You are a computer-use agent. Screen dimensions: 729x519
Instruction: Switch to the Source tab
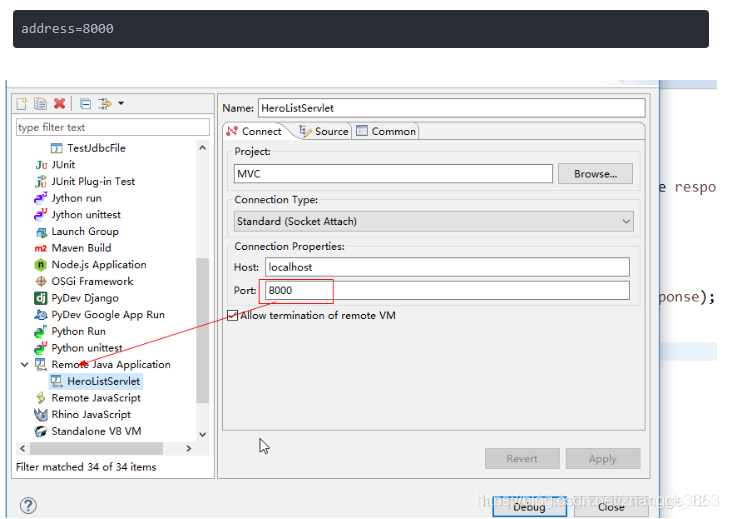324,132
